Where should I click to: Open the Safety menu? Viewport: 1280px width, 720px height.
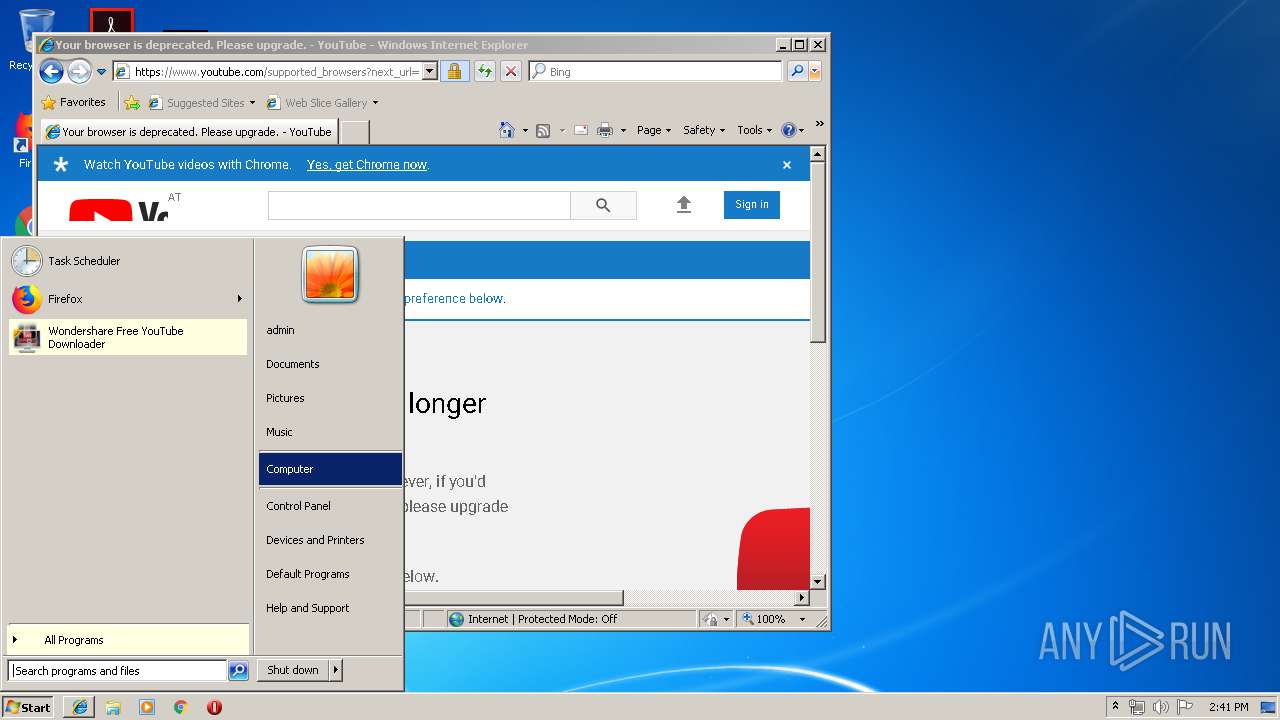point(704,130)
